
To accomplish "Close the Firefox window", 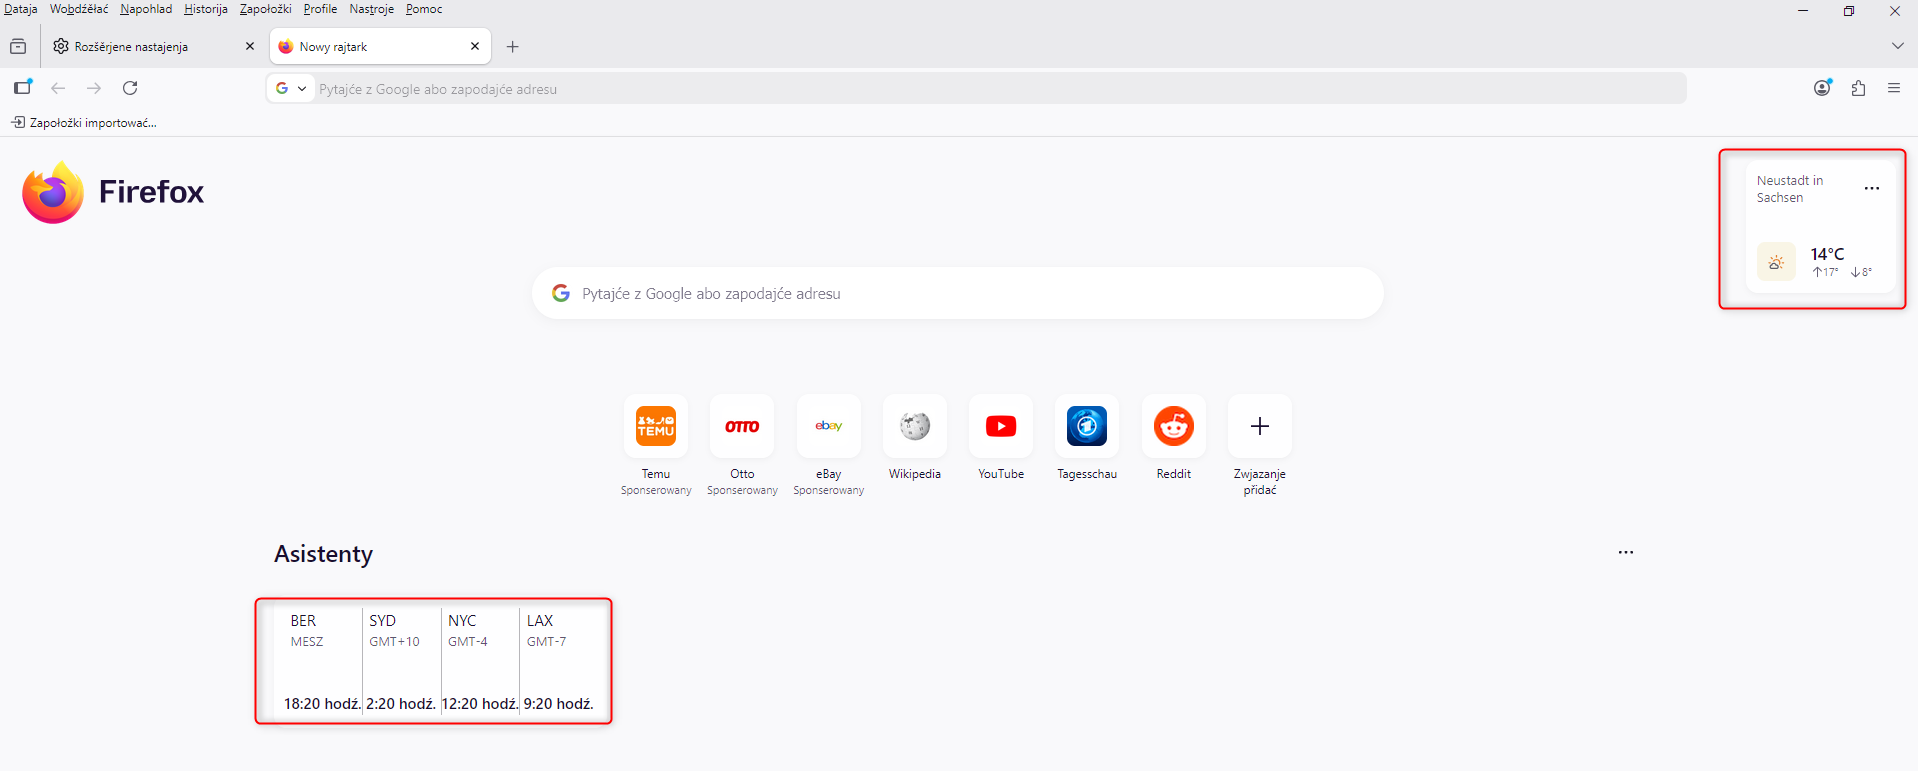I will [x=1895, y=11].
